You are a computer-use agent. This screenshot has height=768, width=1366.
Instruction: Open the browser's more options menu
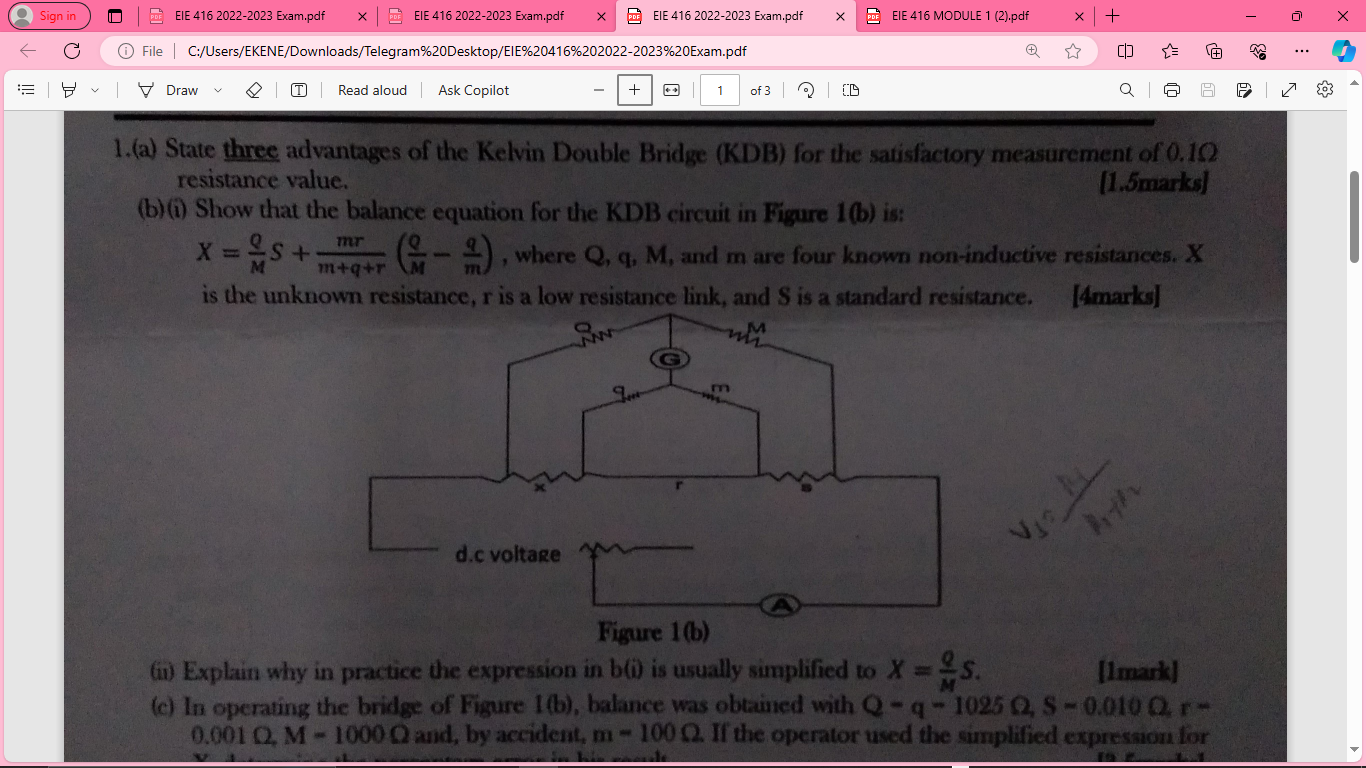tap(1301, 50)
